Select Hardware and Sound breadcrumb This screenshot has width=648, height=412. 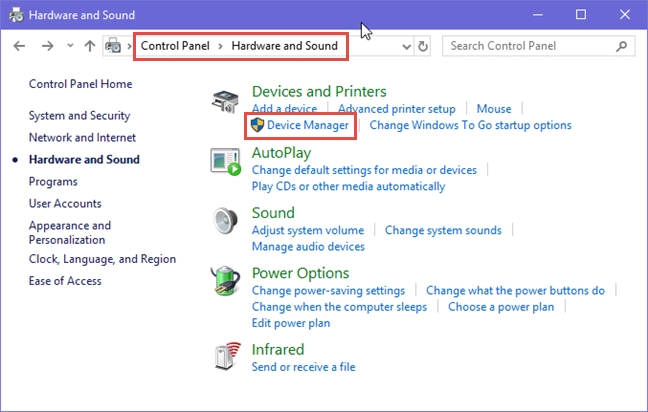point(284,46)
